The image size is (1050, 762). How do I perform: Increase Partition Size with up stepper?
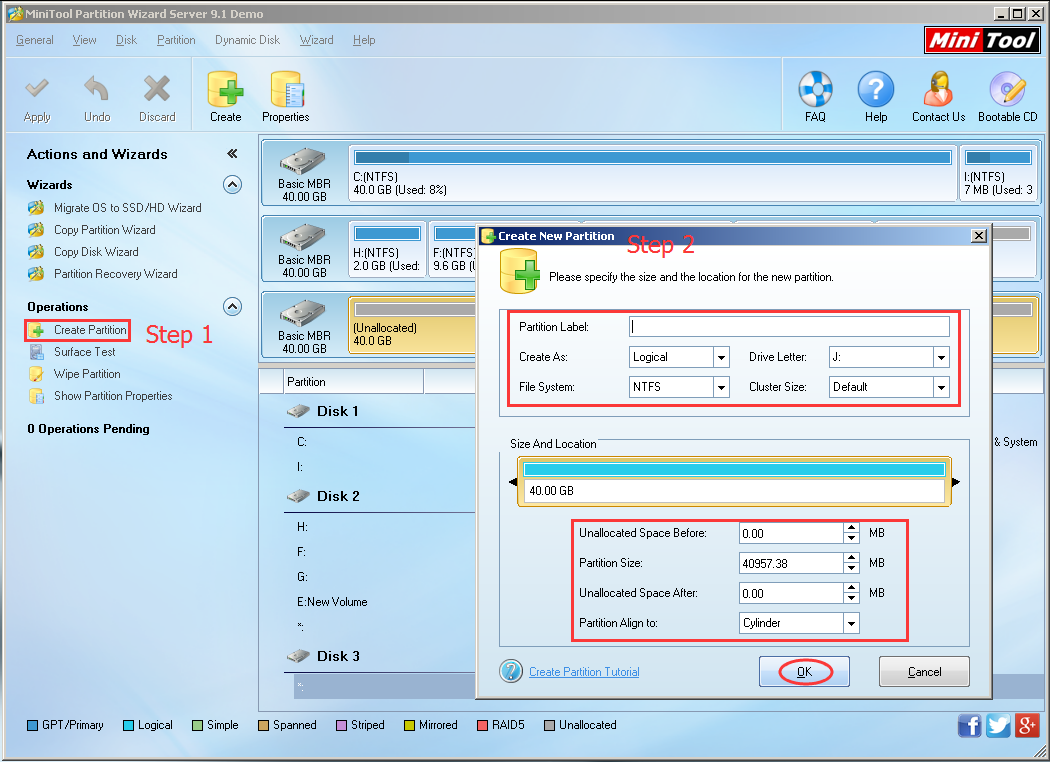pyautogui.click(x=851, y=558)
